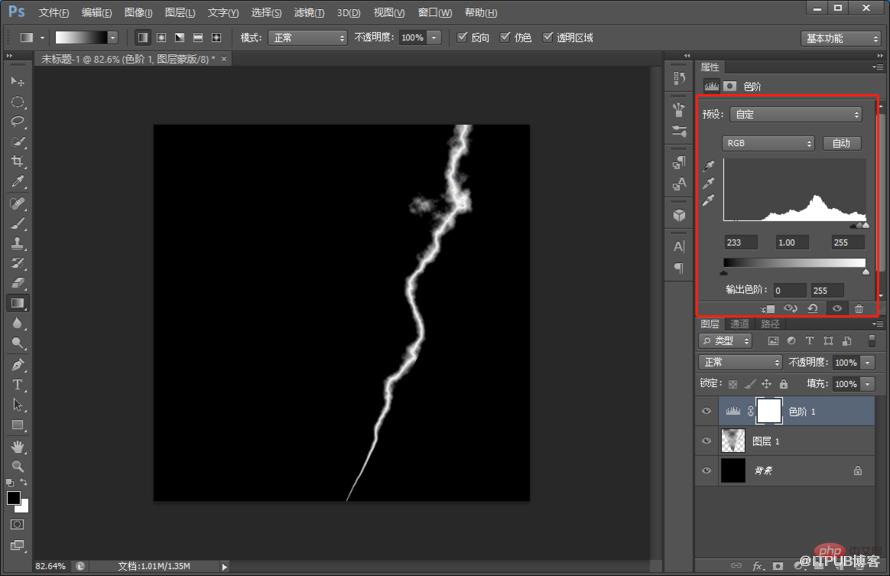Viewport: 890px width, 576px height.
Task: Select the Pen tool
Action: [x=18, y=364]
